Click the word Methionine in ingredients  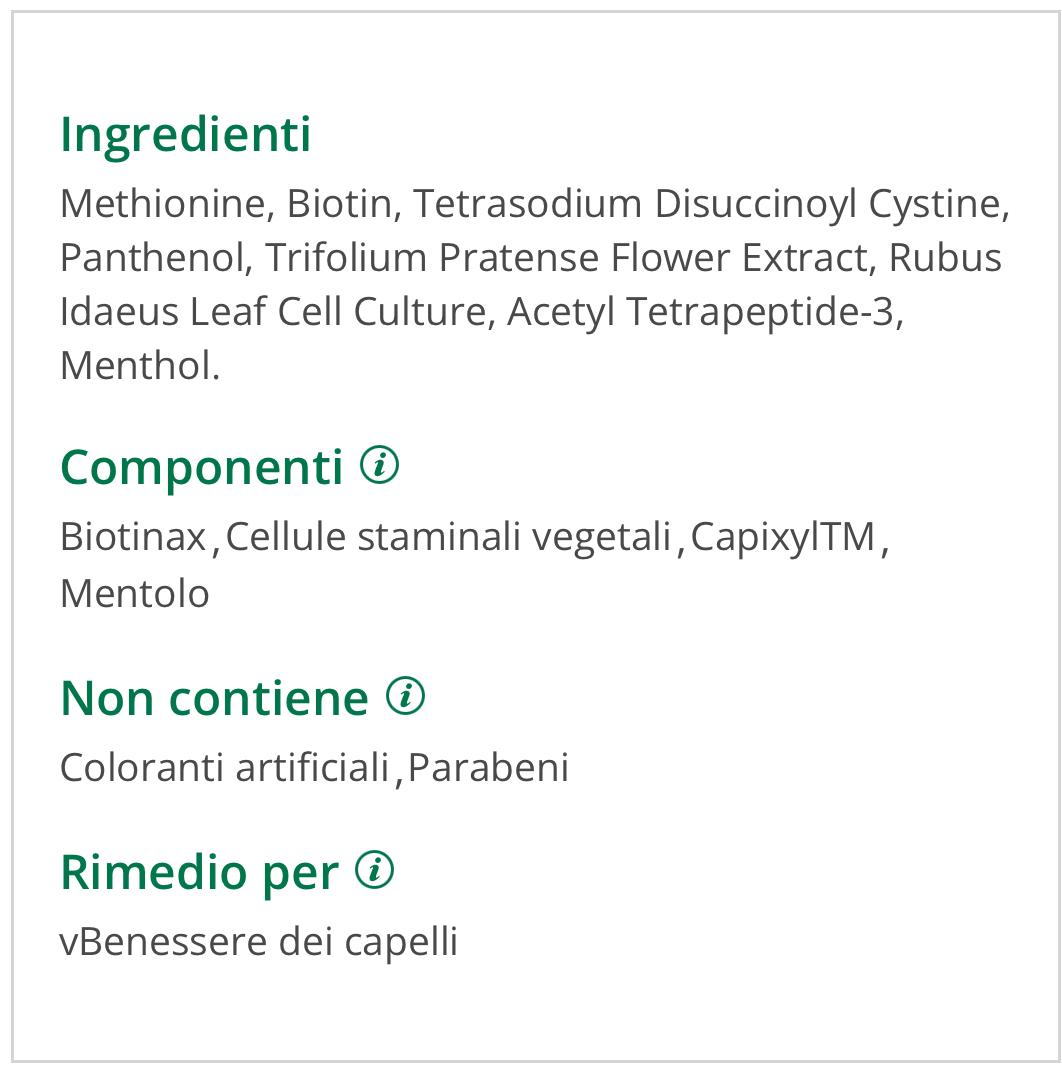click(163, 204)
